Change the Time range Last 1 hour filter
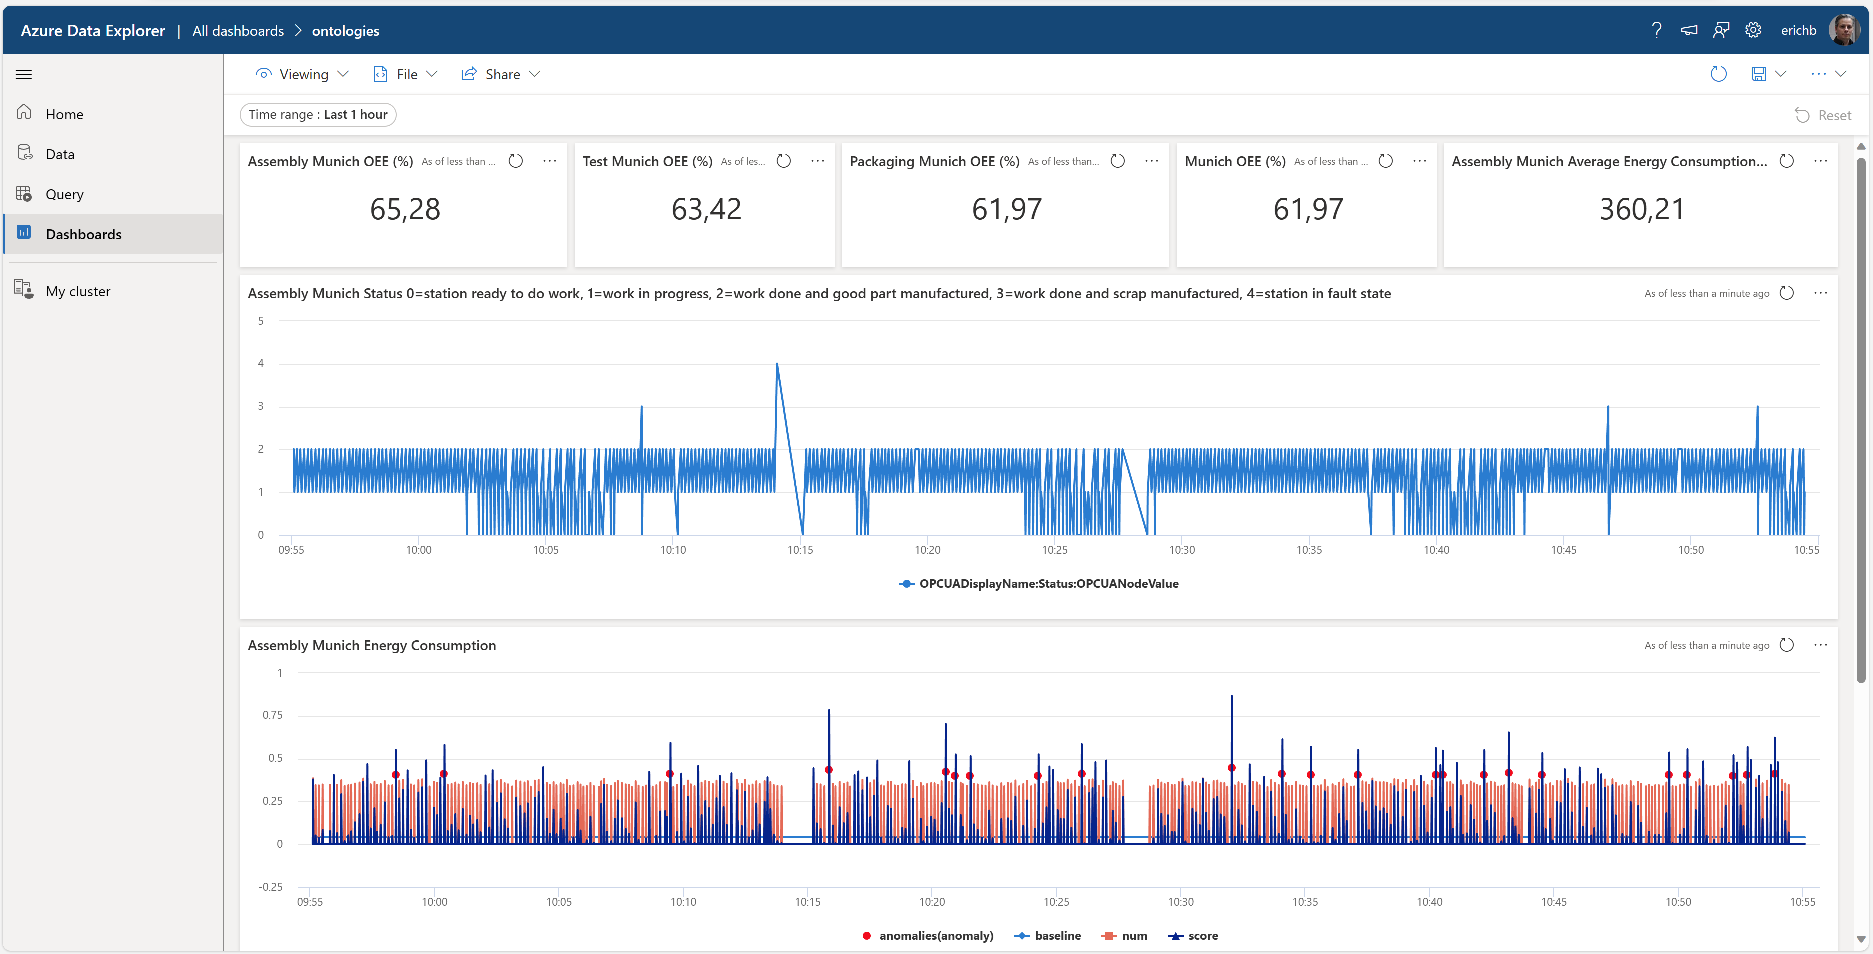Screen dimensions: 1873x954 (x=318, y=115)
